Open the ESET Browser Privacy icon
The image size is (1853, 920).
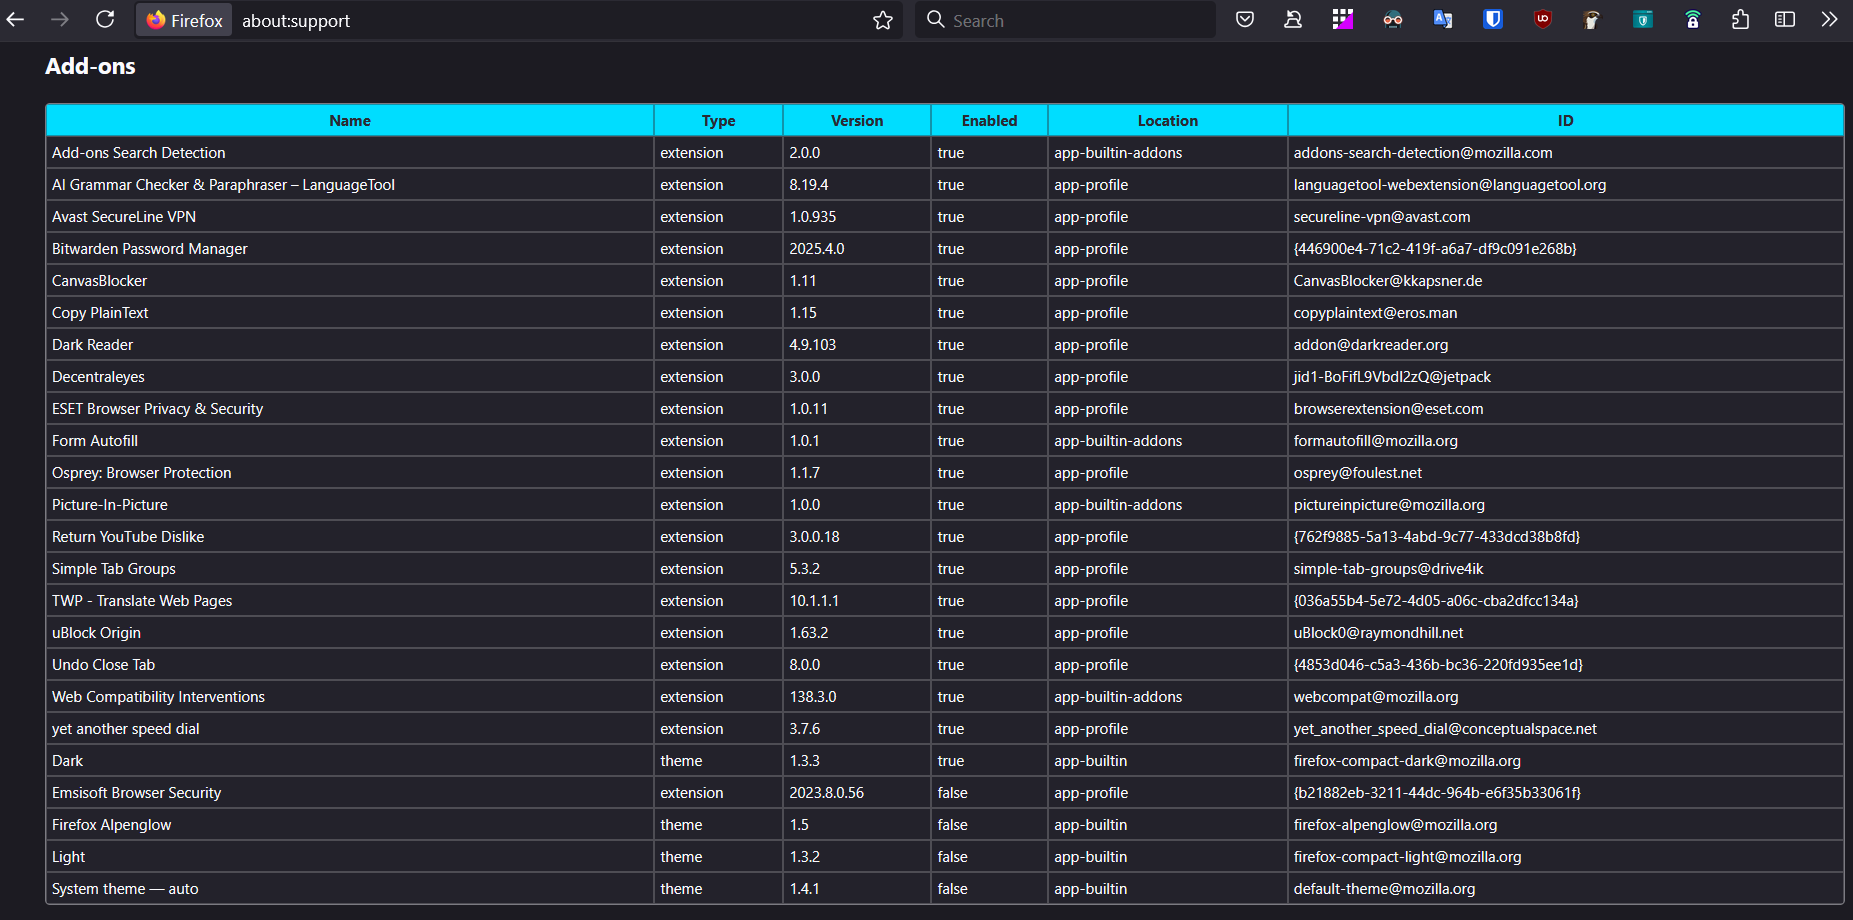point(1642,19)
